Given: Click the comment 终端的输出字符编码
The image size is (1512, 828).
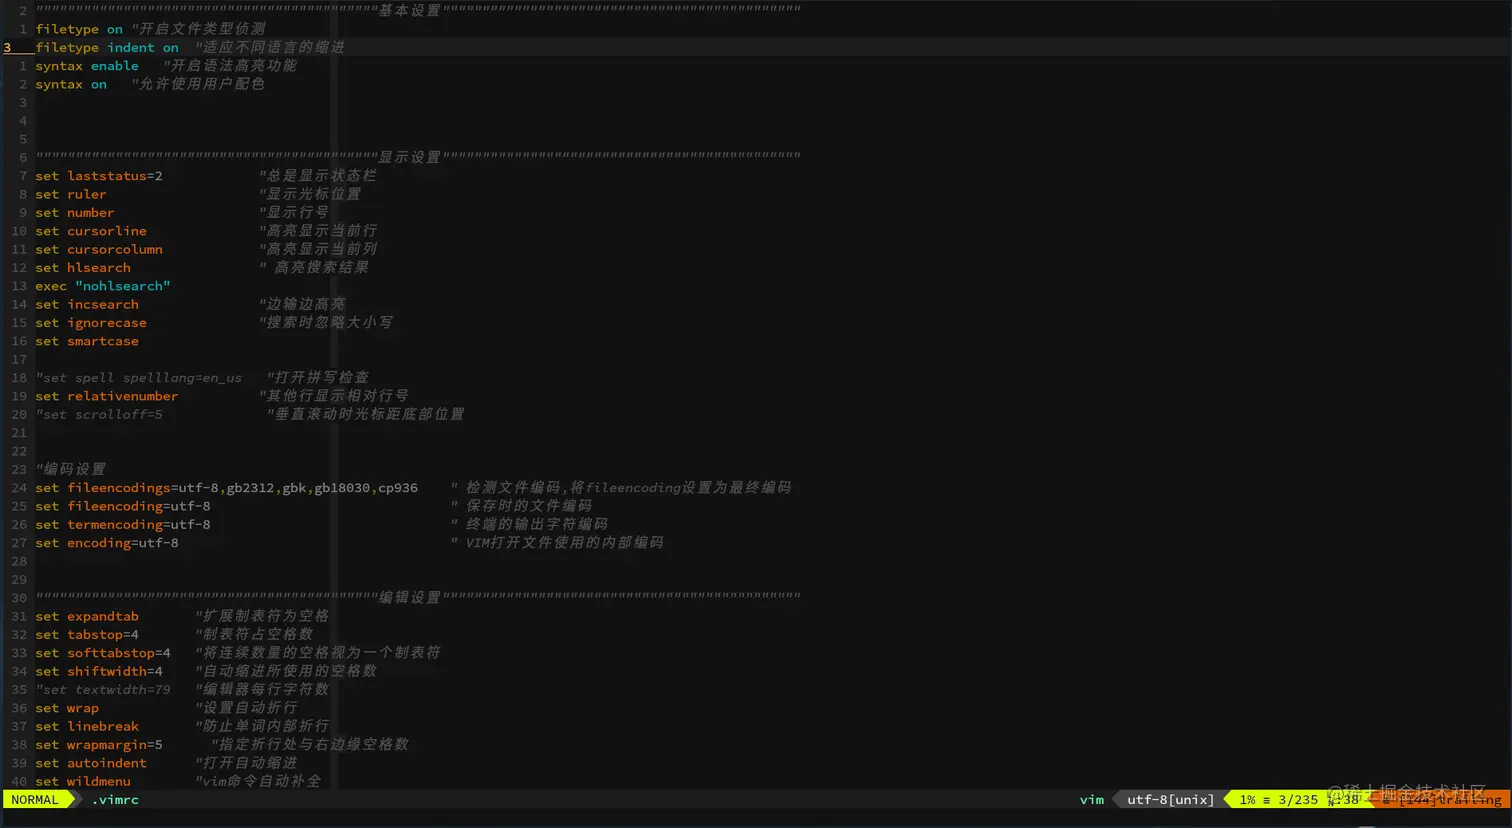Looking at the screenshot, I should (x=529, y=524).
